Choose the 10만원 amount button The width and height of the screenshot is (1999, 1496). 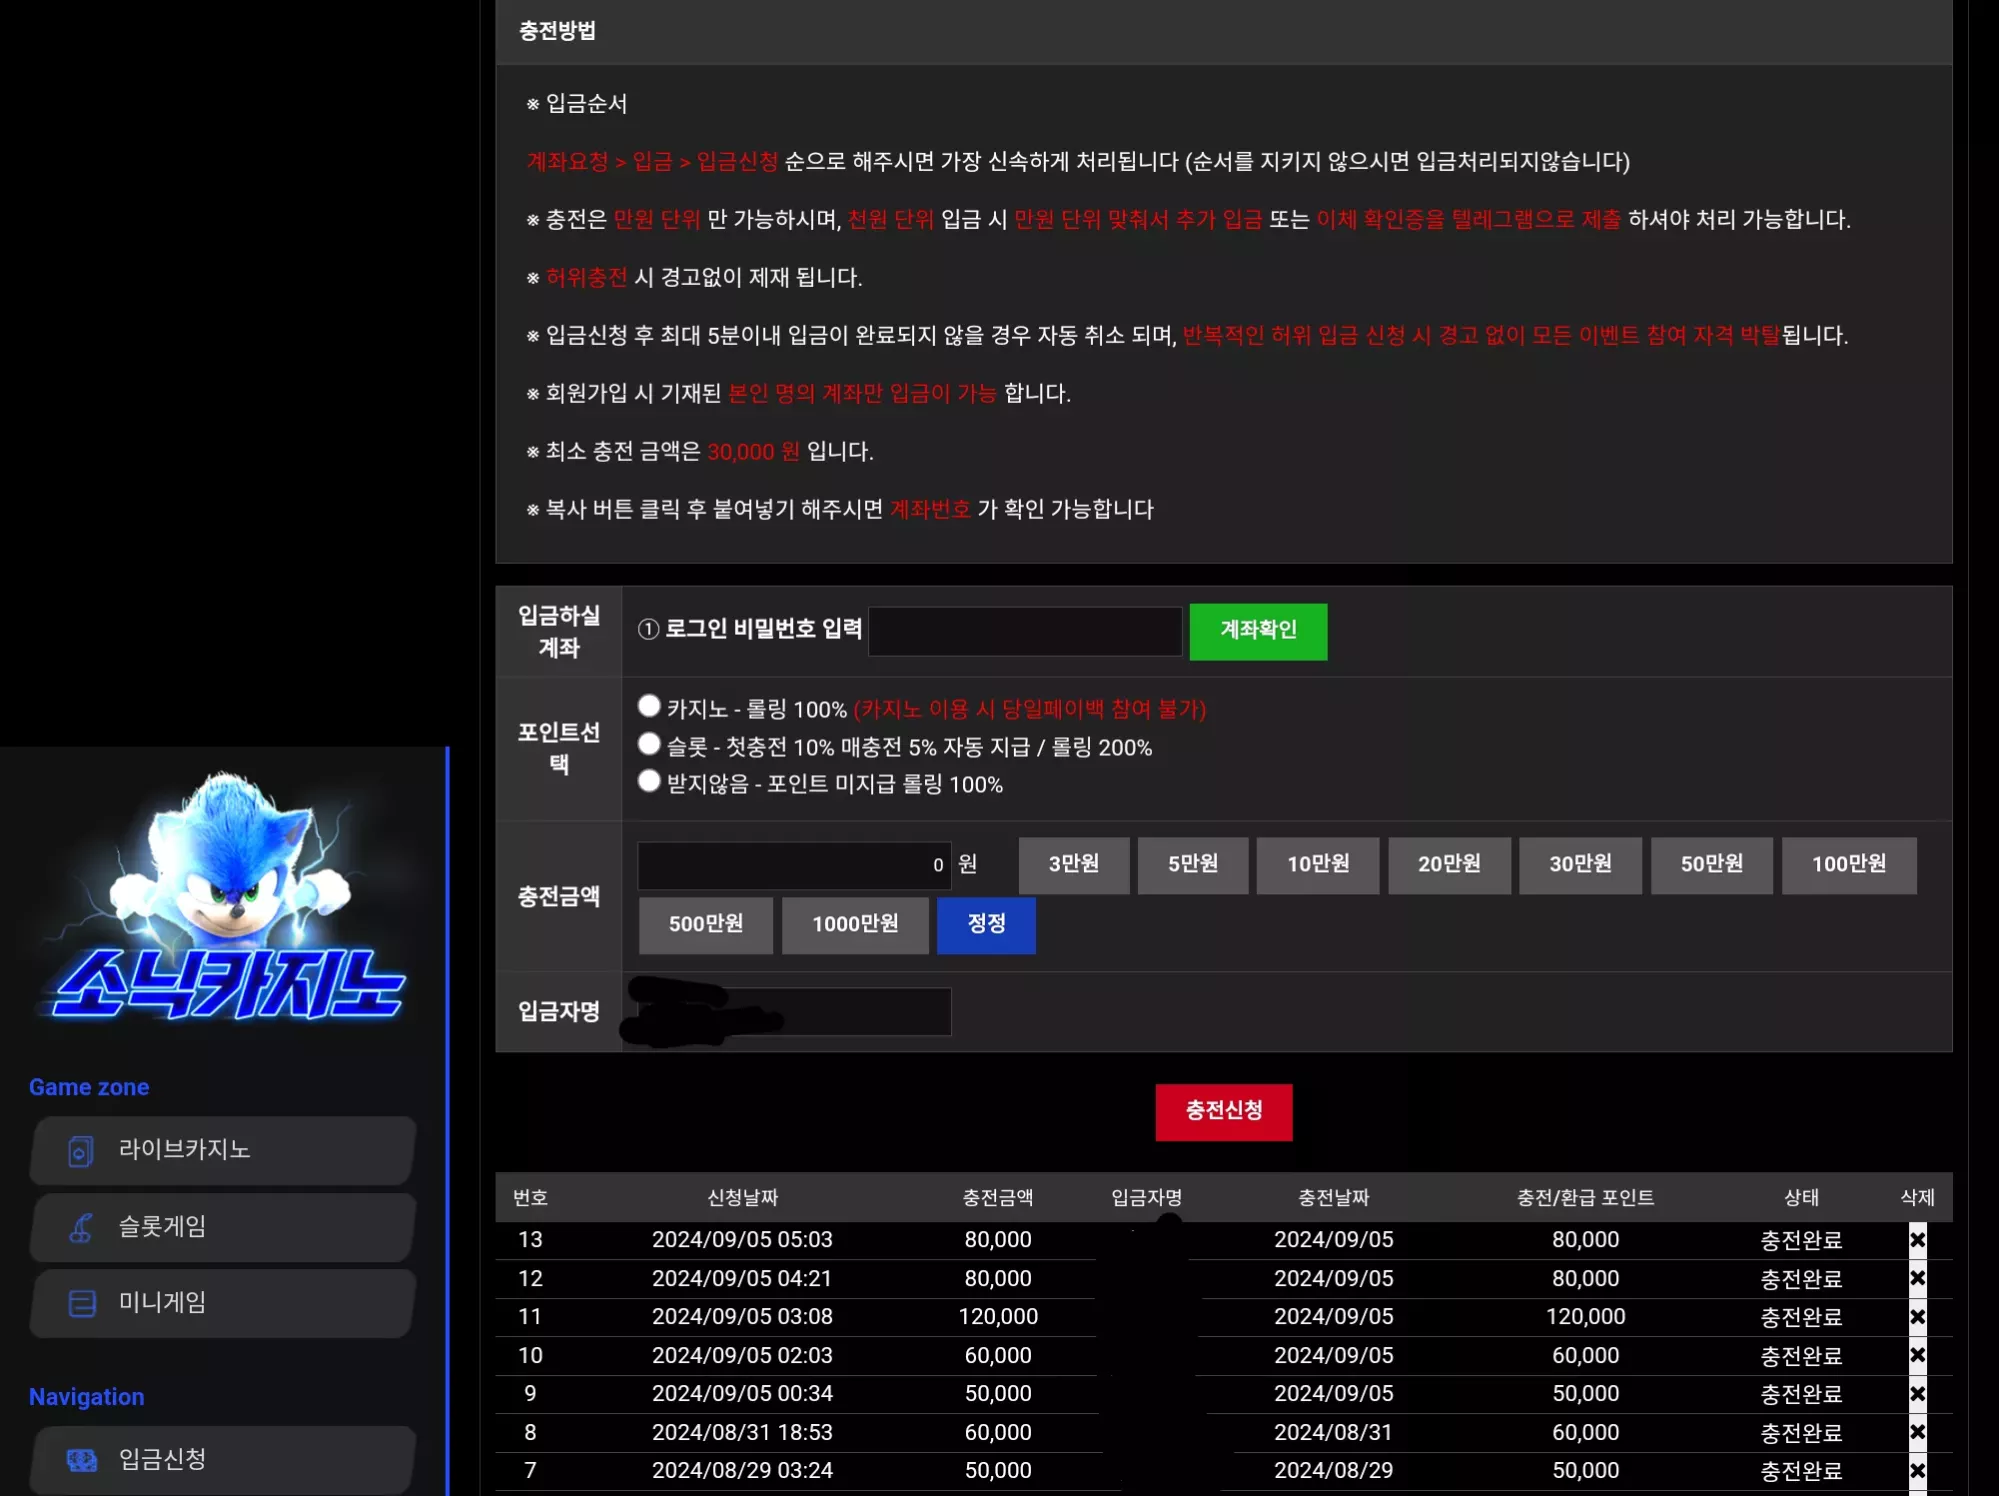(x=1317, y=865)
